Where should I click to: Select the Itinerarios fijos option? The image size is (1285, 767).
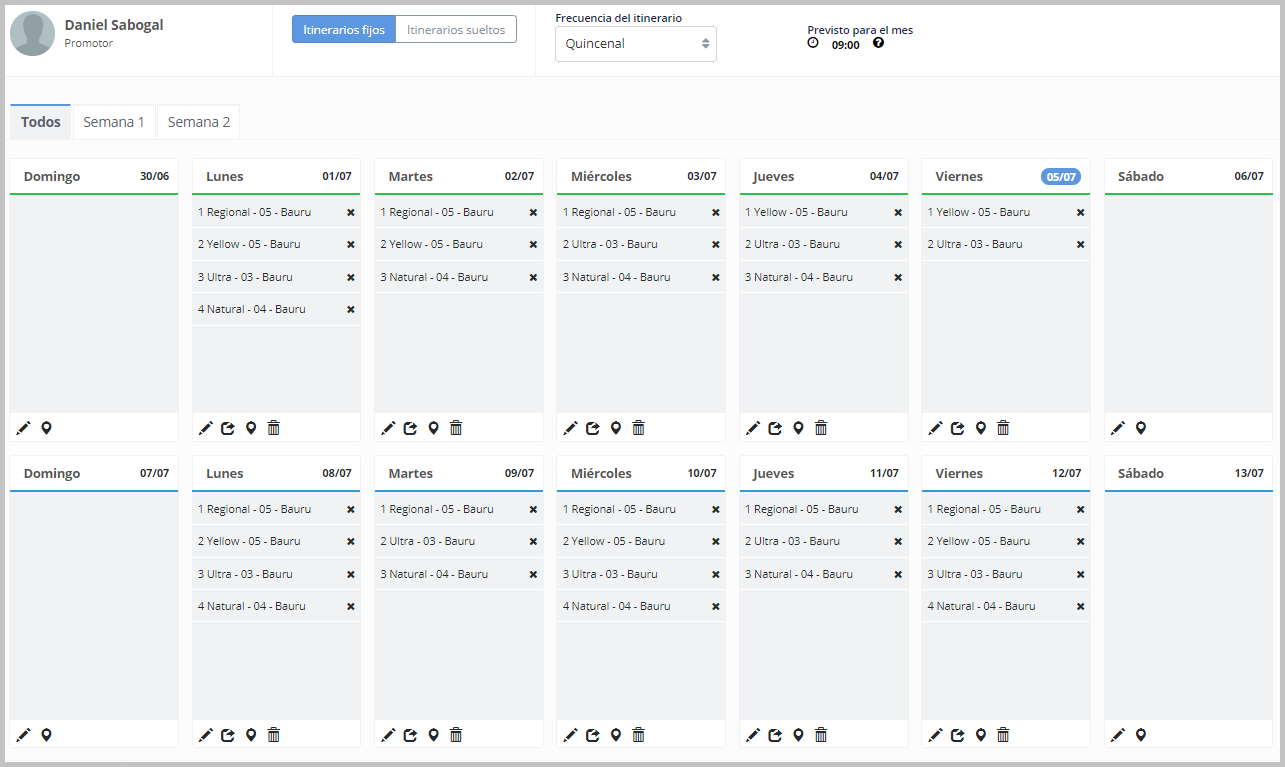(344, 30)
